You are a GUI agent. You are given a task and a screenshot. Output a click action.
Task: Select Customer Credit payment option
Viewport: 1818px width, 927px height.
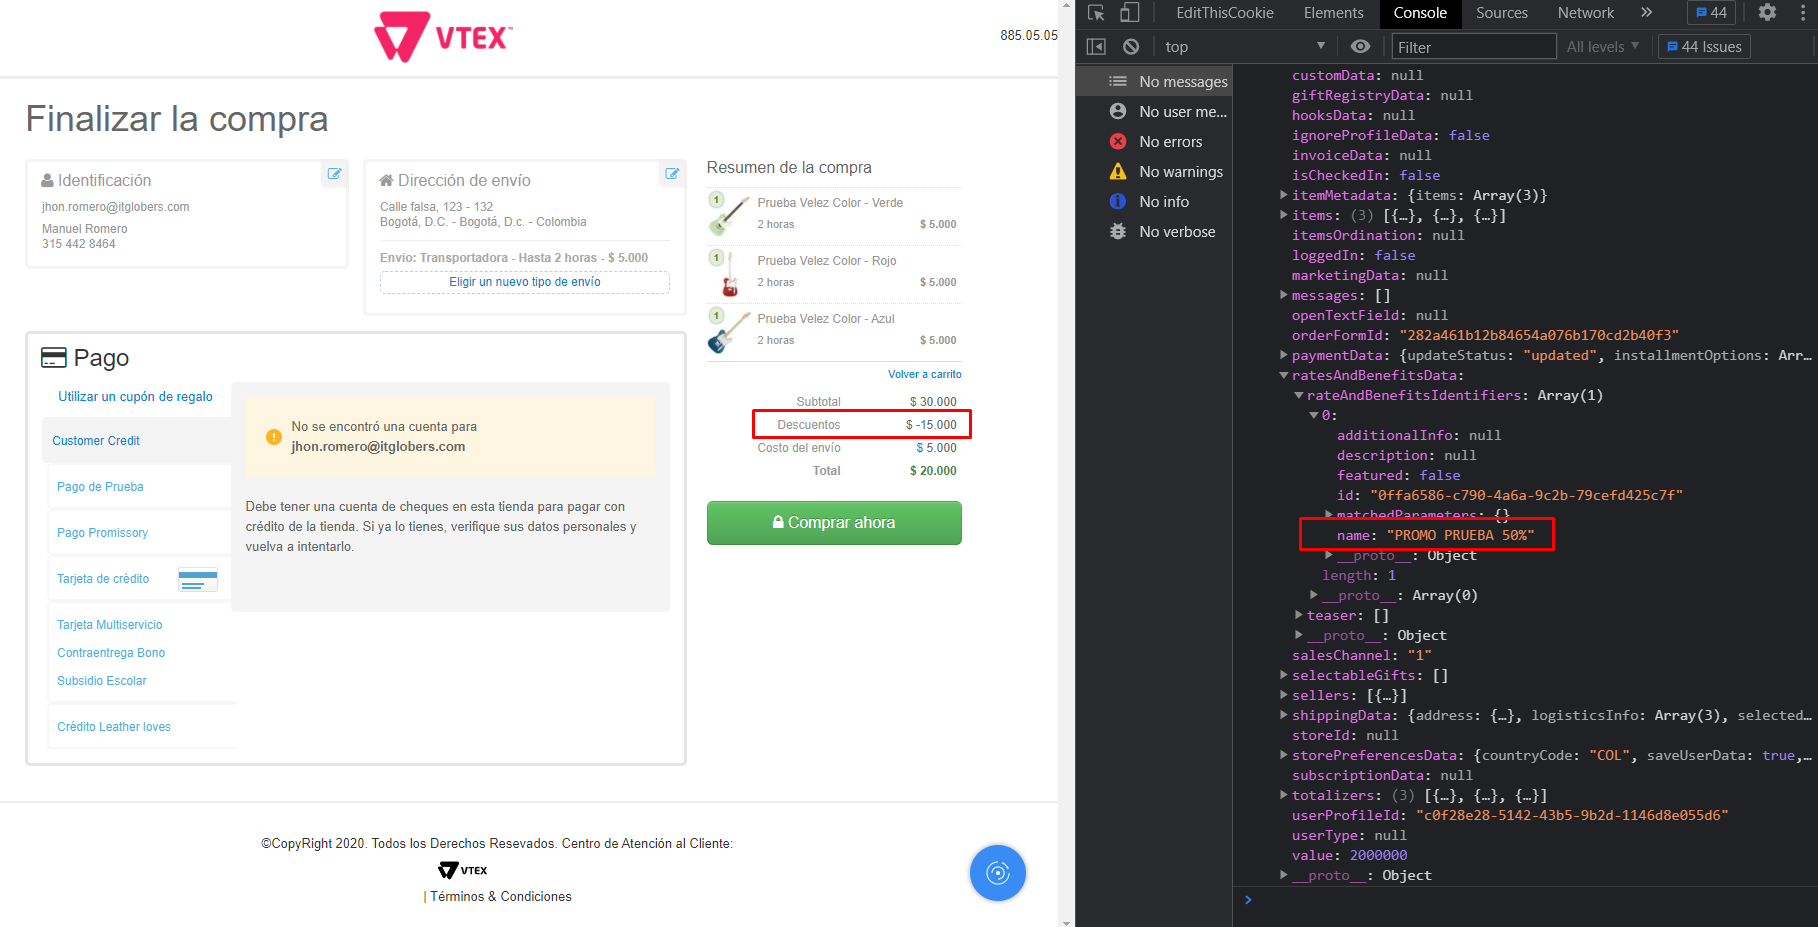(x=96, y=441)
